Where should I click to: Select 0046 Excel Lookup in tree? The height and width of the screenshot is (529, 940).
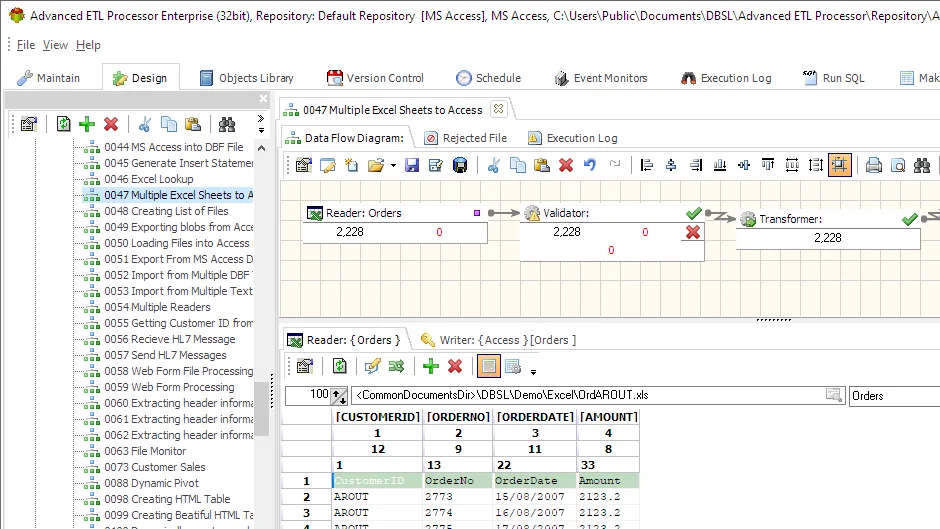[149, 179]
